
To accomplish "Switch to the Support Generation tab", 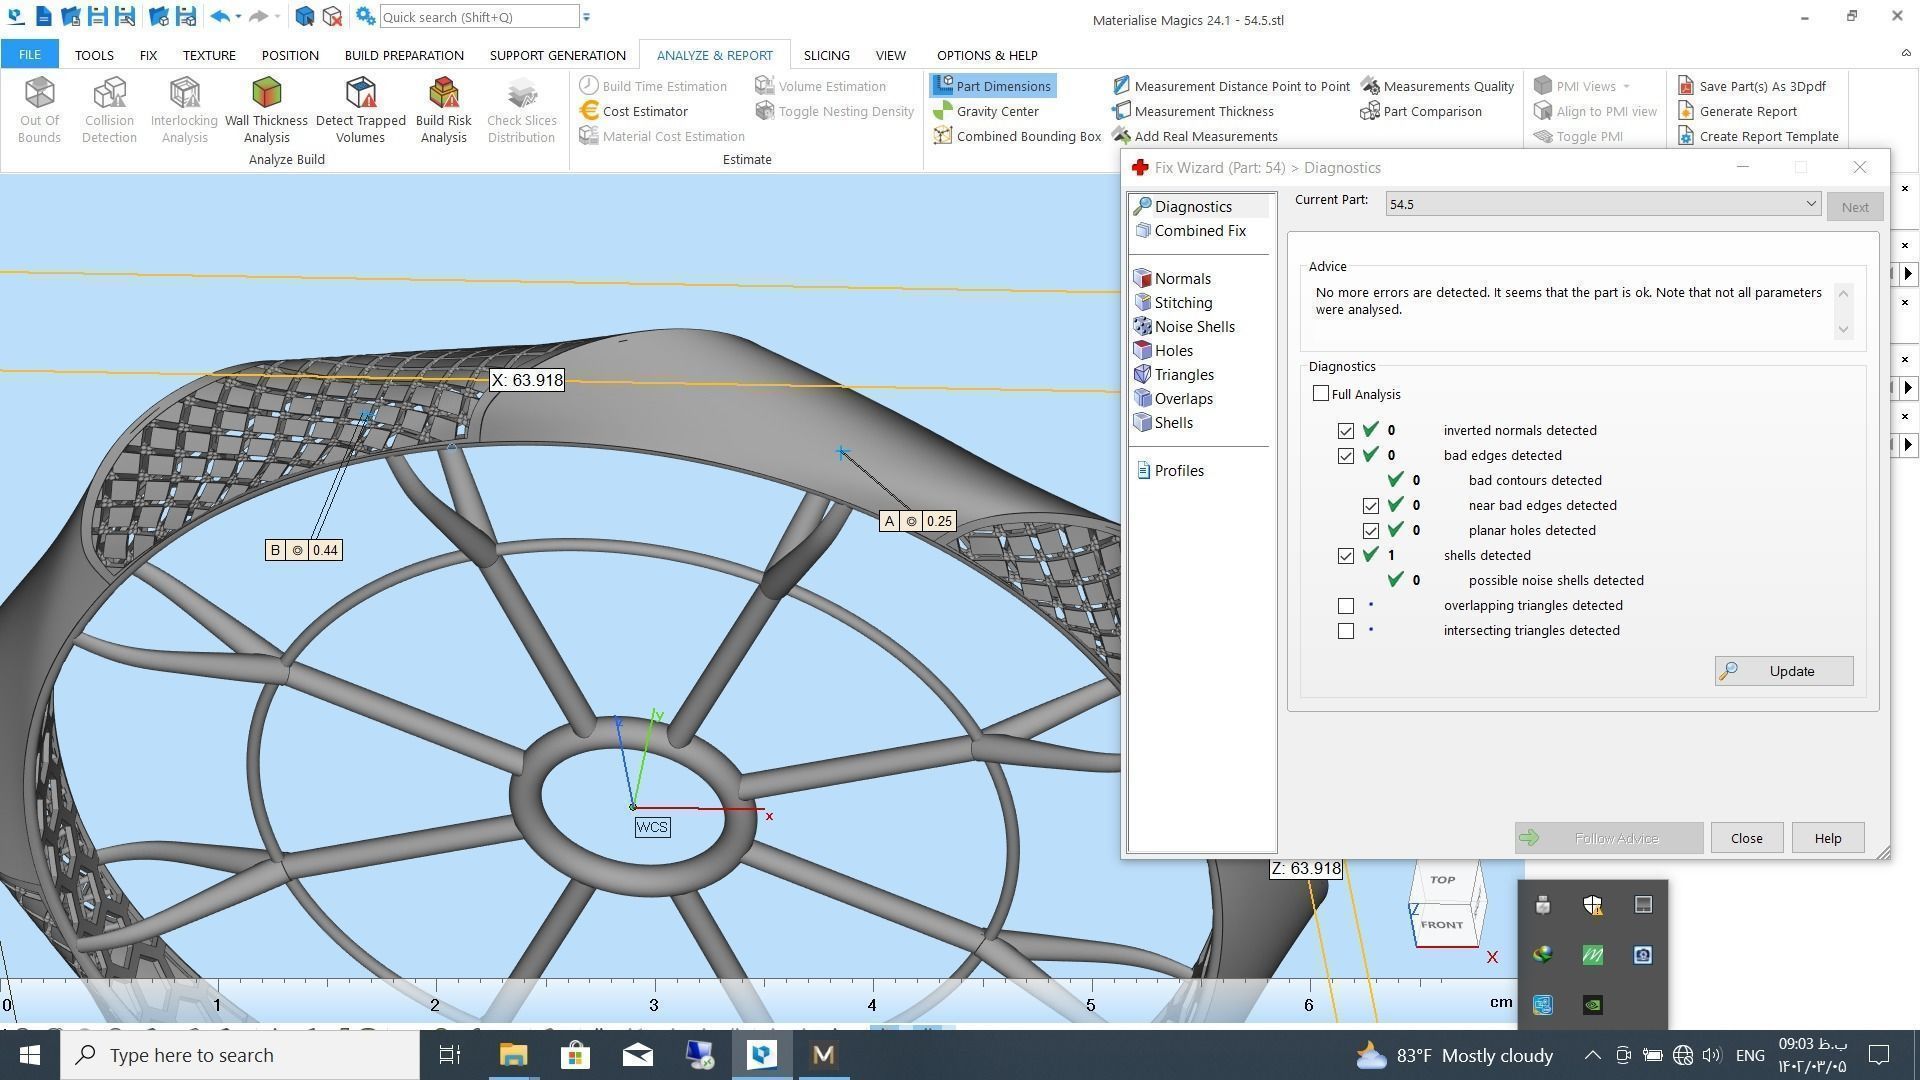I will pos(557,55).
